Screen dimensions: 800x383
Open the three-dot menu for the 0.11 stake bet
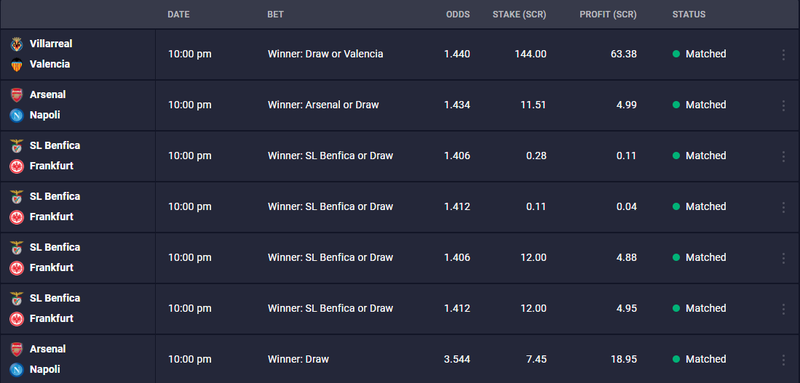[x=784, y=207]
